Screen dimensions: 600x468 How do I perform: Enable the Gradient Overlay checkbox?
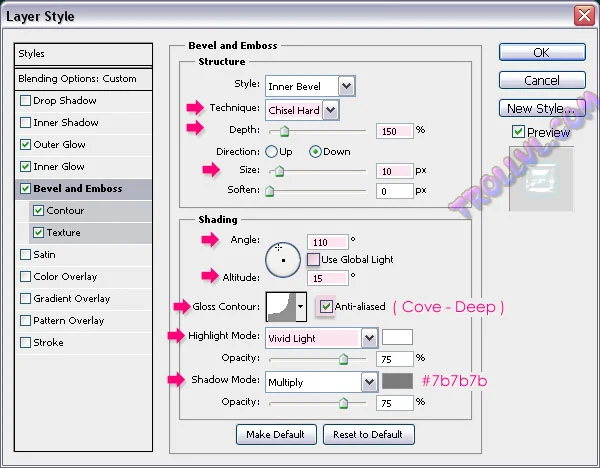(x=25, y=298)
